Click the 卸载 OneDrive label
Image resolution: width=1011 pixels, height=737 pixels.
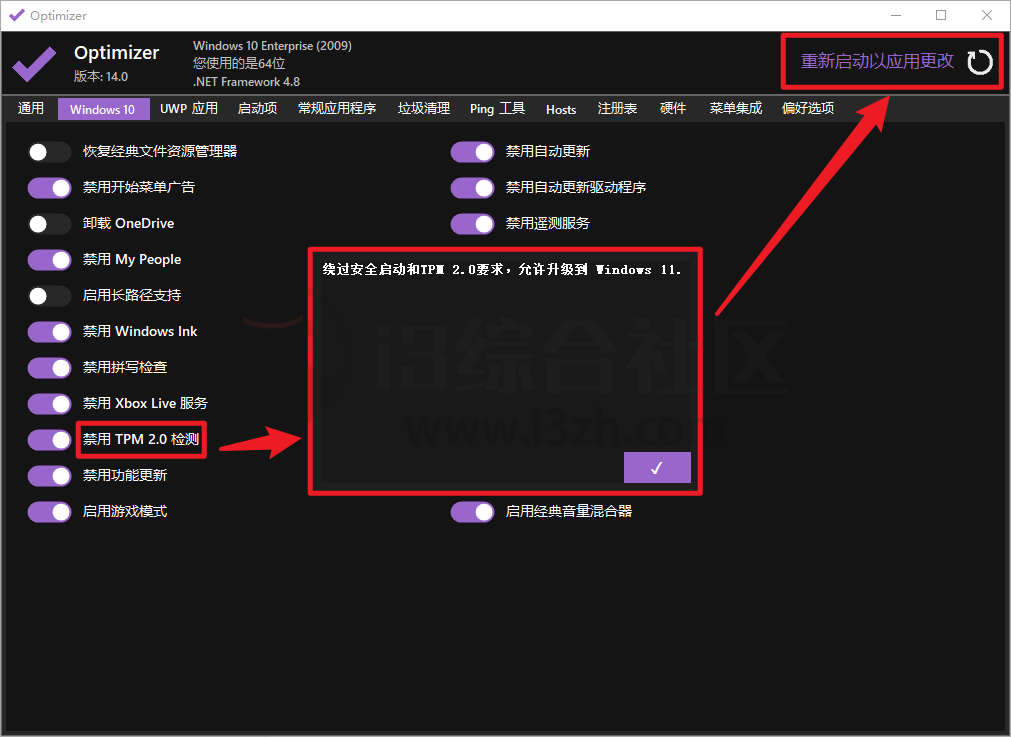pyautogui.click(x=128, y=224)
